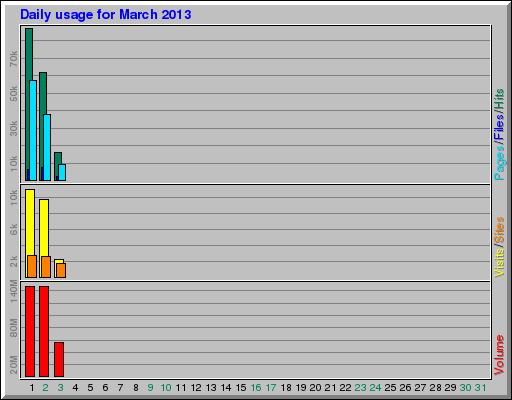Click day '8' on the x-axis
Screen dimensions: 512x400
(x=136, y=388)
